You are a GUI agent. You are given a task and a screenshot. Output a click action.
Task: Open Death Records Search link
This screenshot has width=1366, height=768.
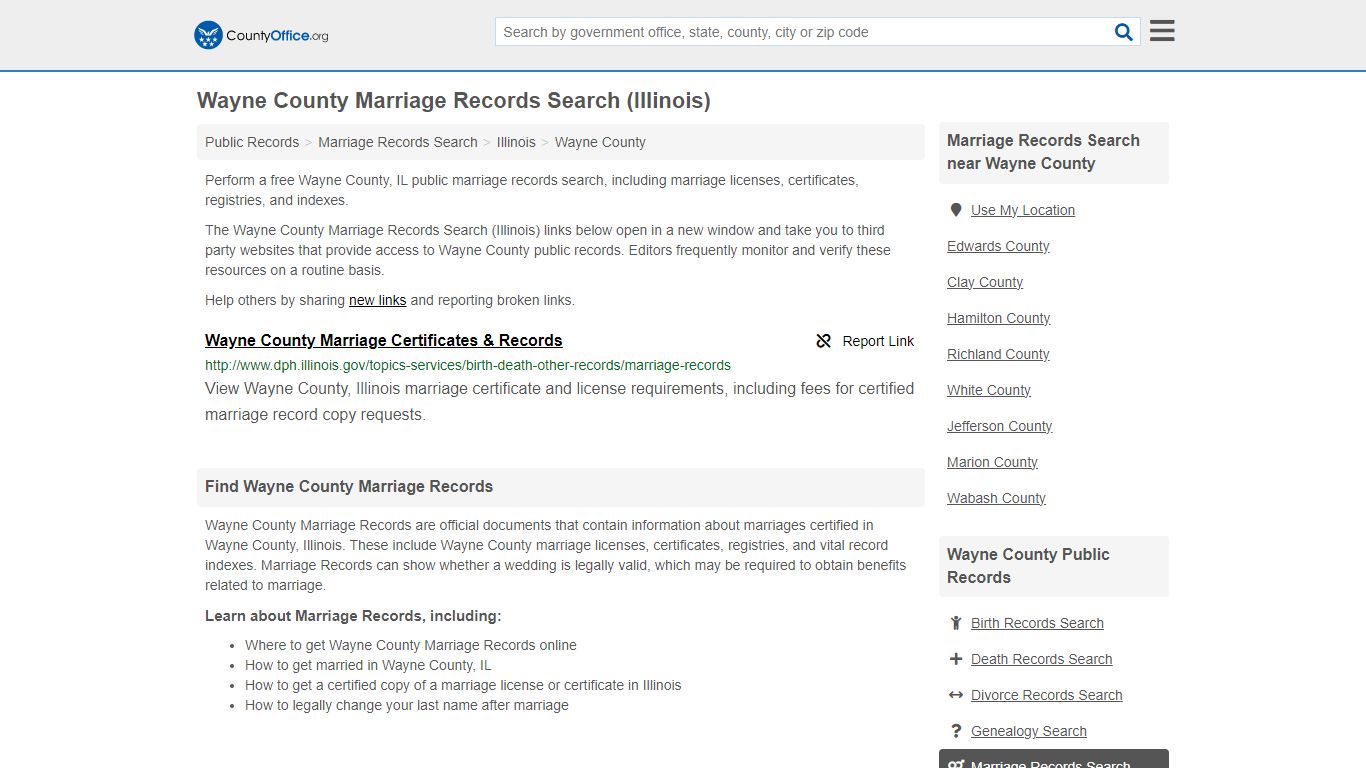pyautogui.click(x=1041, y=659)
